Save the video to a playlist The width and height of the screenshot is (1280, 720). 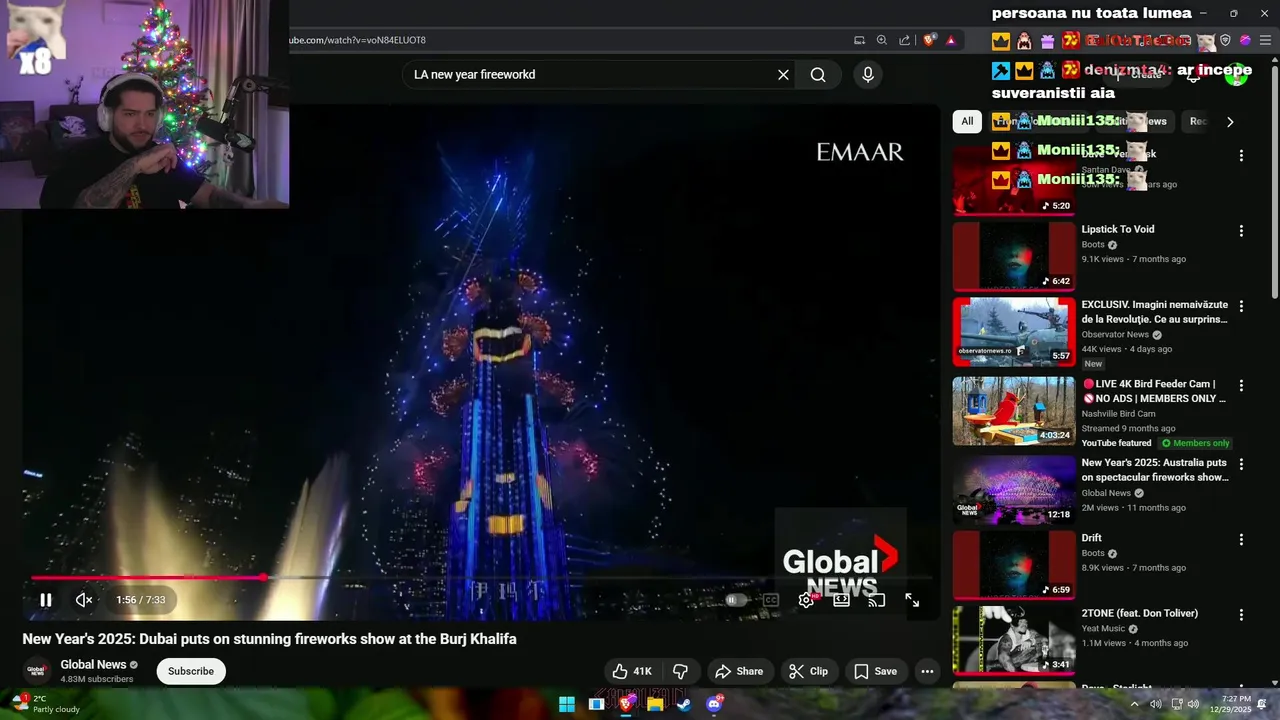click(x=875, y=671)
